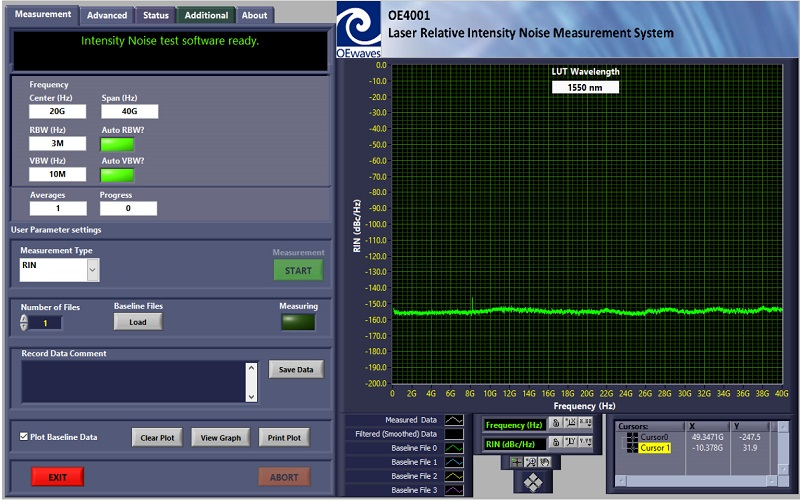Click the cursor mover diamond pad

pos(533,482)
